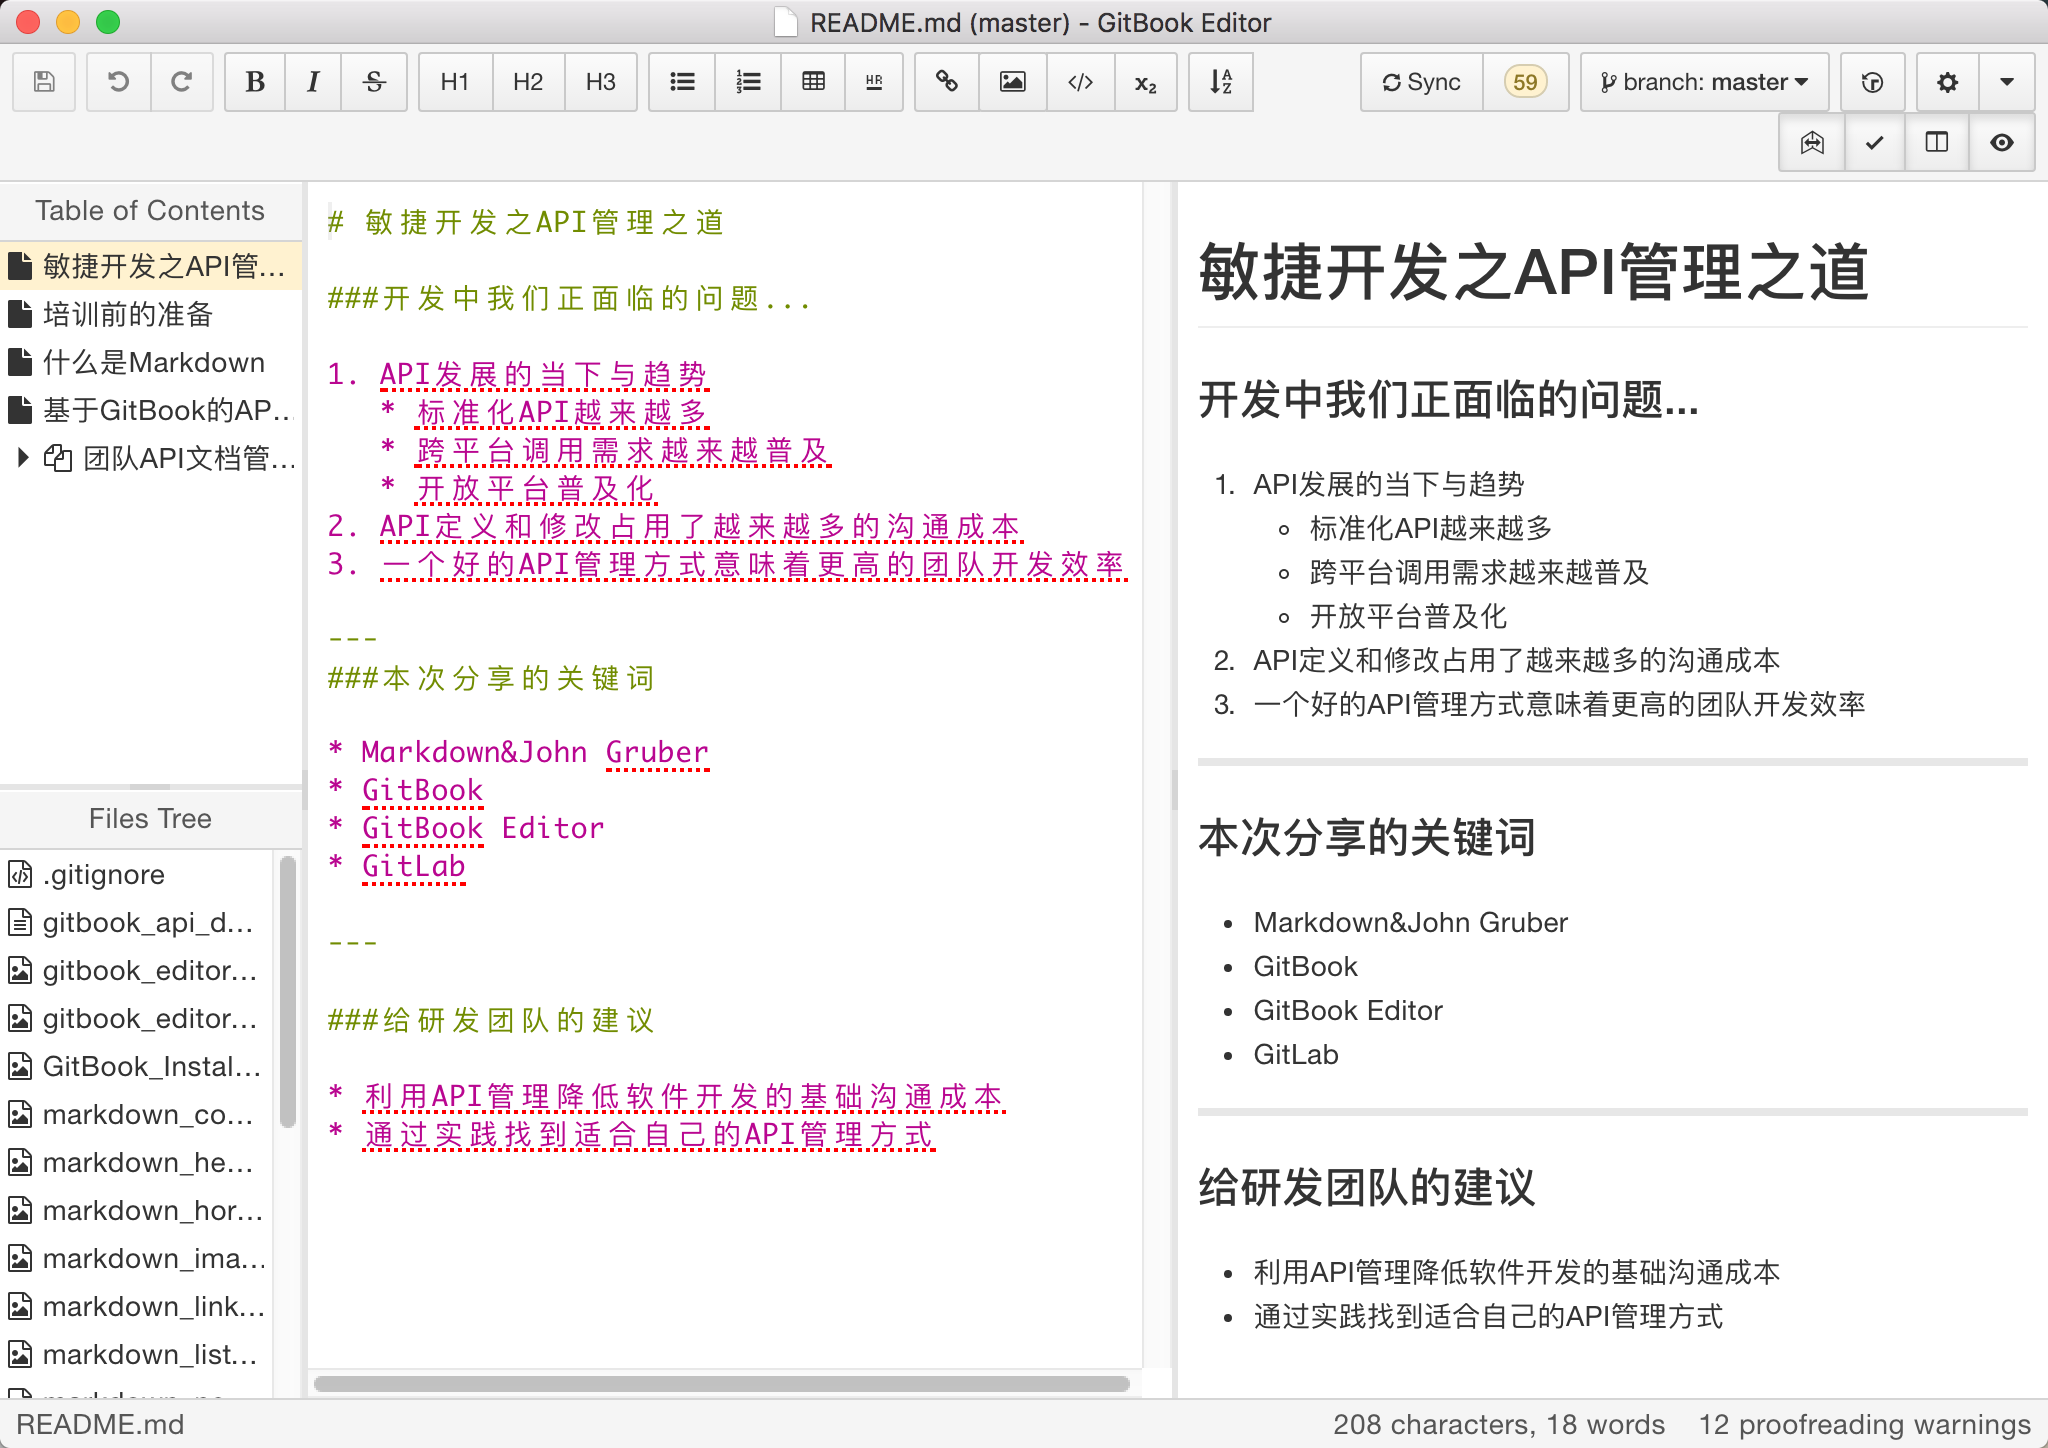This screenshot has width=2048, height=1448.
Task: Open the 敏捷开发之API管… chapter
Action: coord(150,266)
